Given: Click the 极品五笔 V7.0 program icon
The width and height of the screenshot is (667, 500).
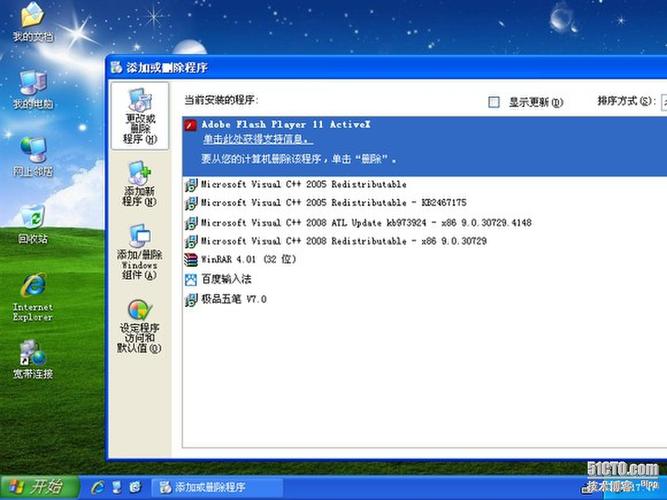Looking at the screenshot, I should point(191,300).
